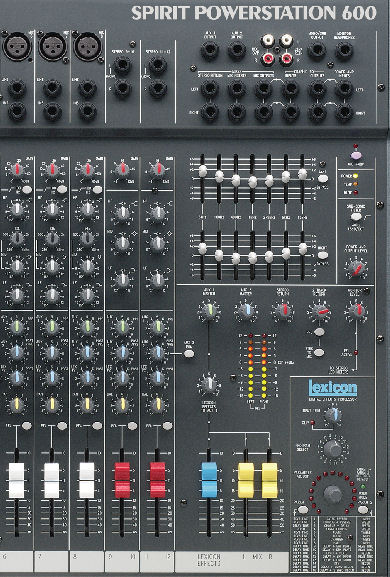Click the leftmost upper graphic EQ slider
This screenshot has height=577, width=390.
click(202, 171)
